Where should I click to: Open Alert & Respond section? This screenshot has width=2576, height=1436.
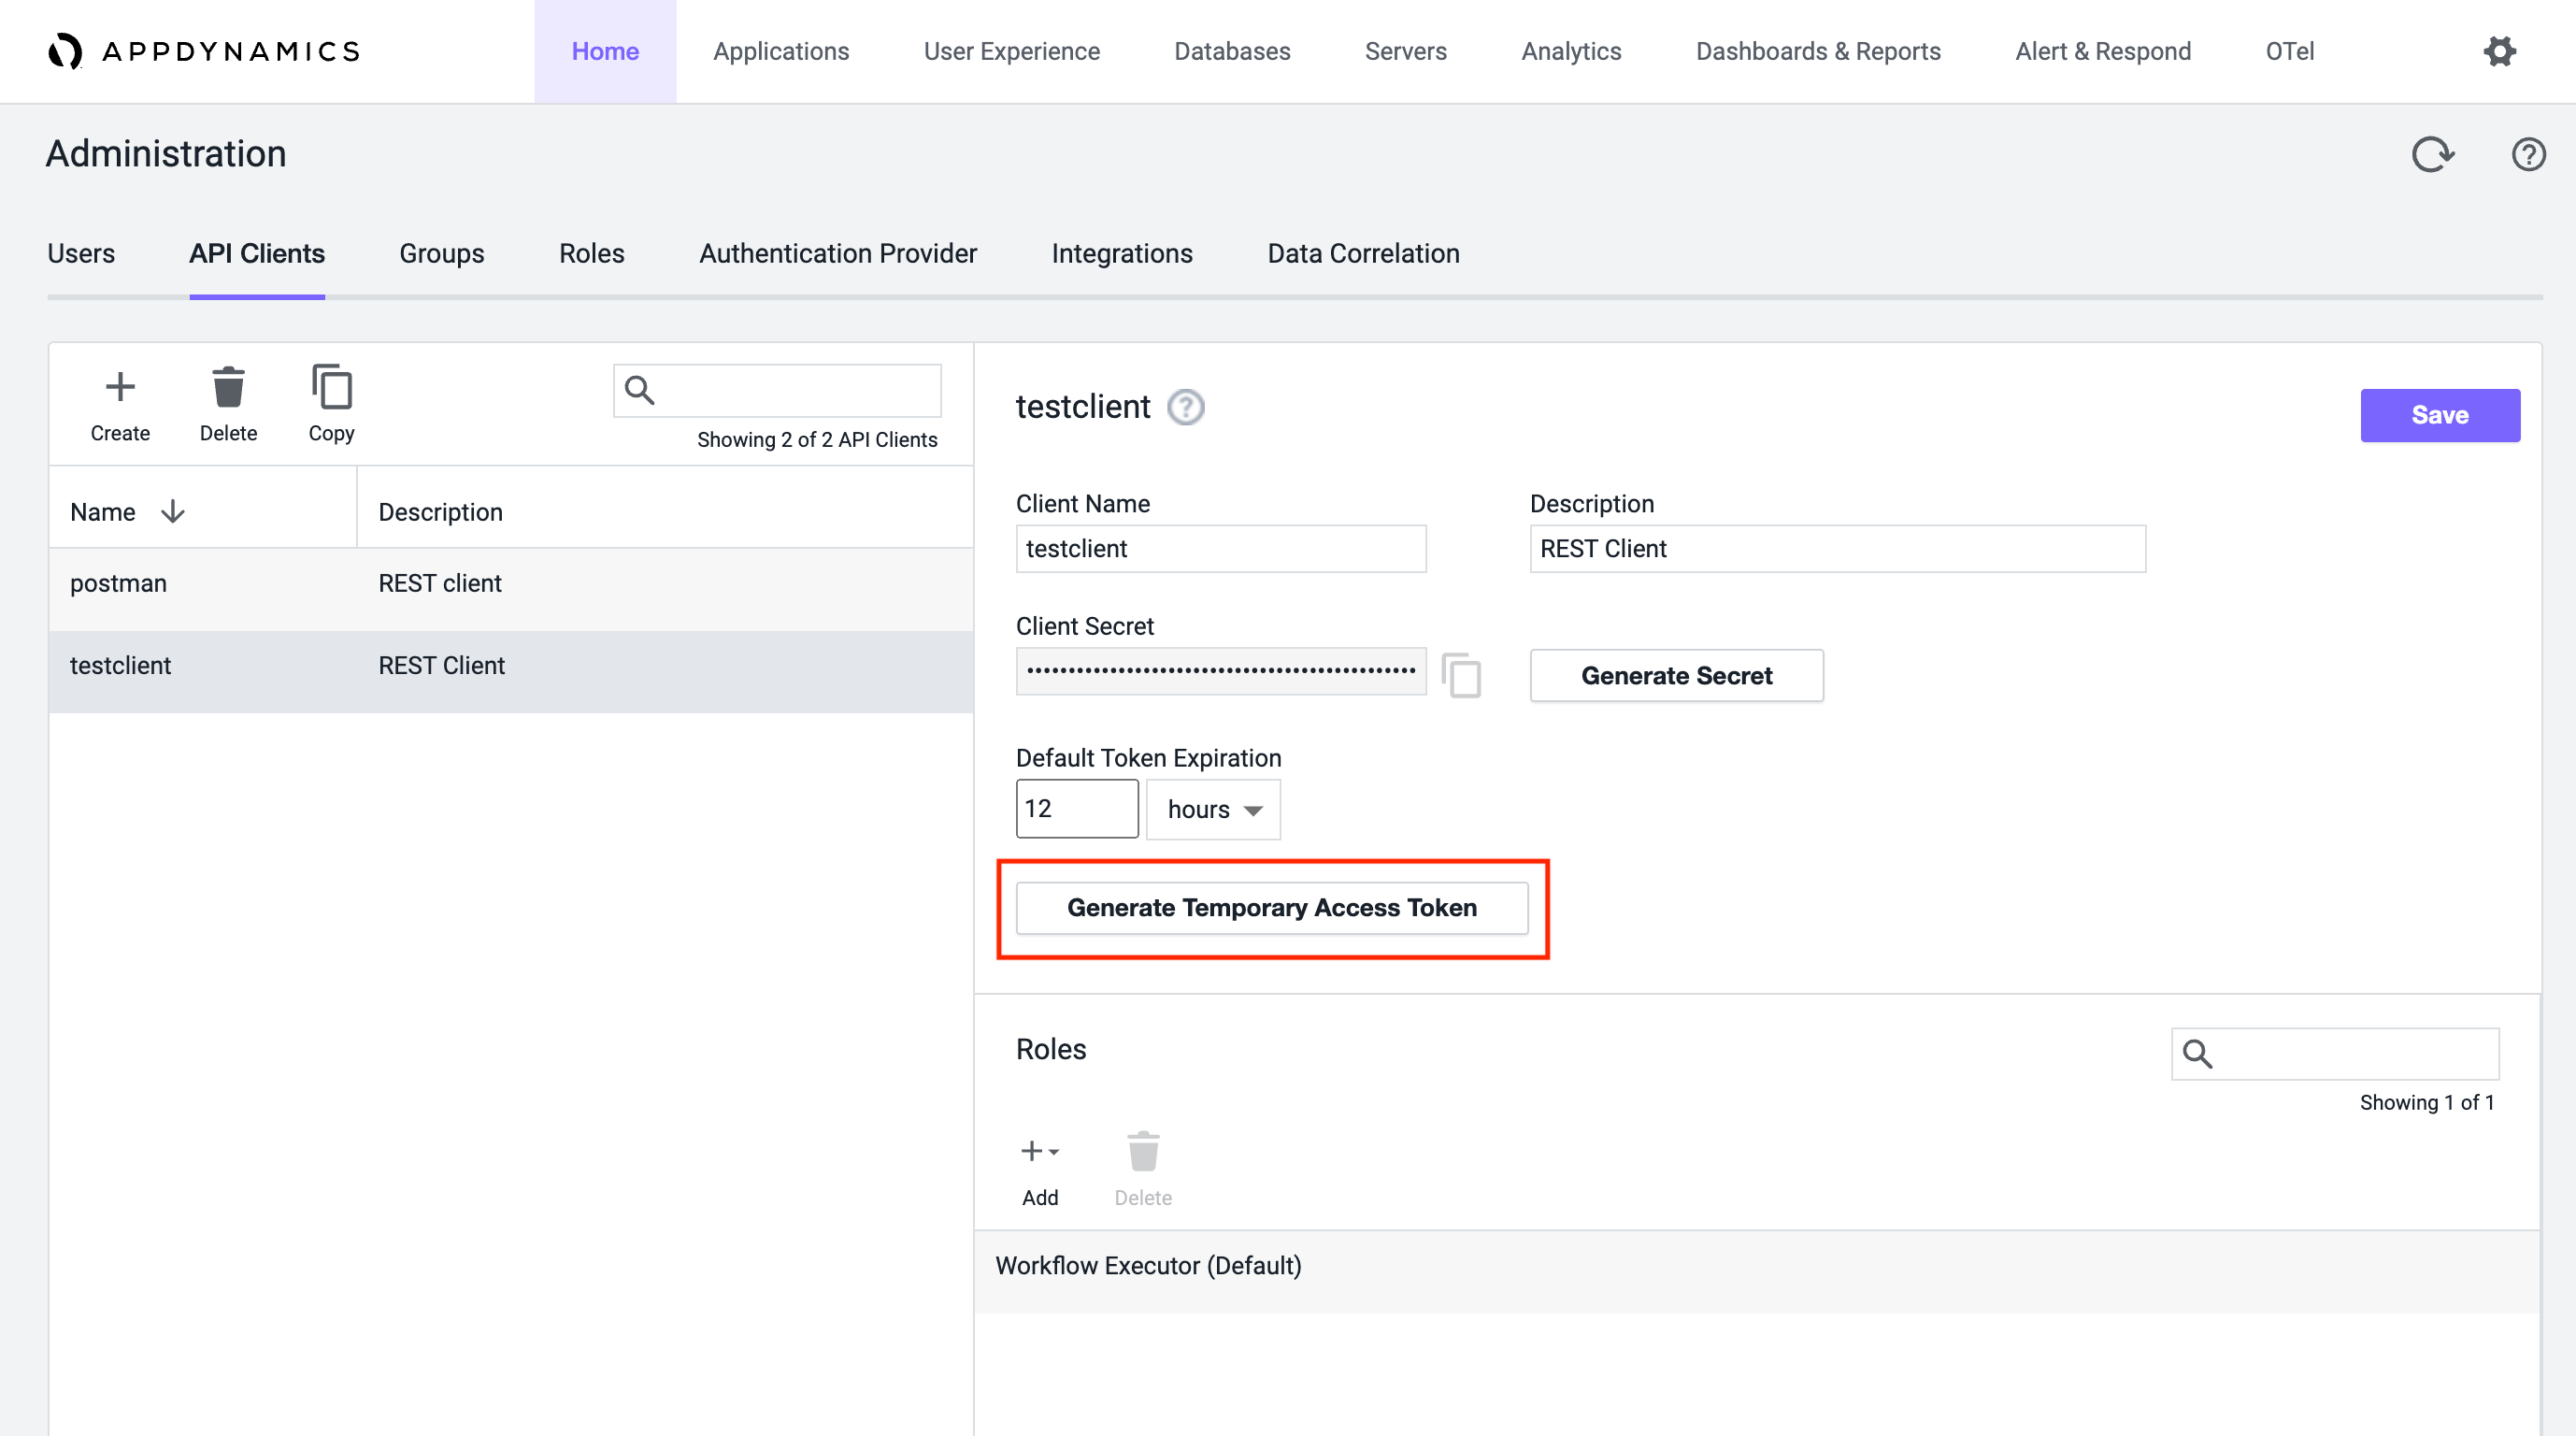[2103, 51]
